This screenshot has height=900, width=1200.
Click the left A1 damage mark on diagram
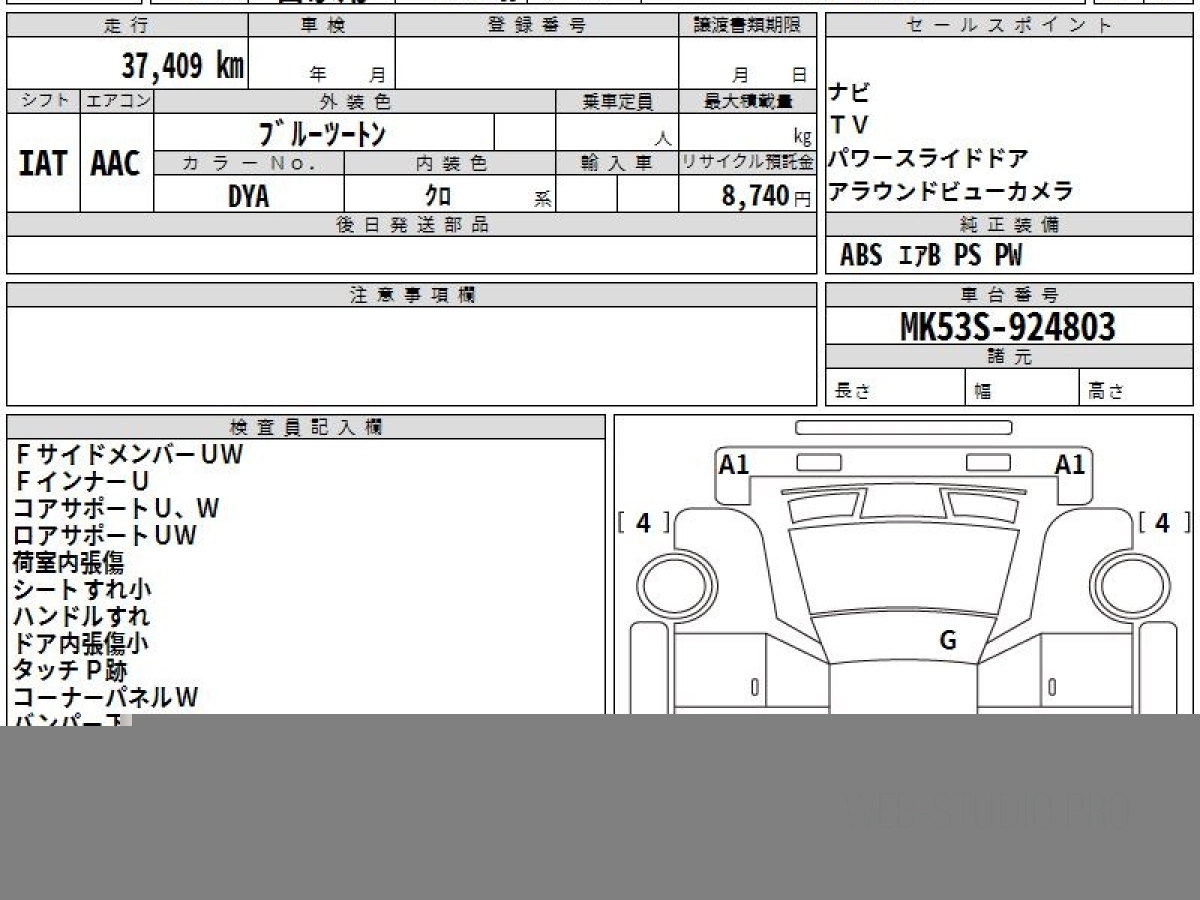(735, 465)
